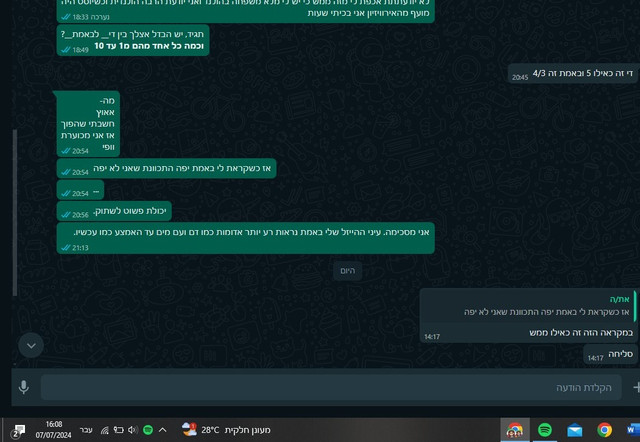The width and height of the screenshot is (640, 442).
Task: Select green message 'אז כשקראת לי באמת יפה'
Action: point(166,169)
